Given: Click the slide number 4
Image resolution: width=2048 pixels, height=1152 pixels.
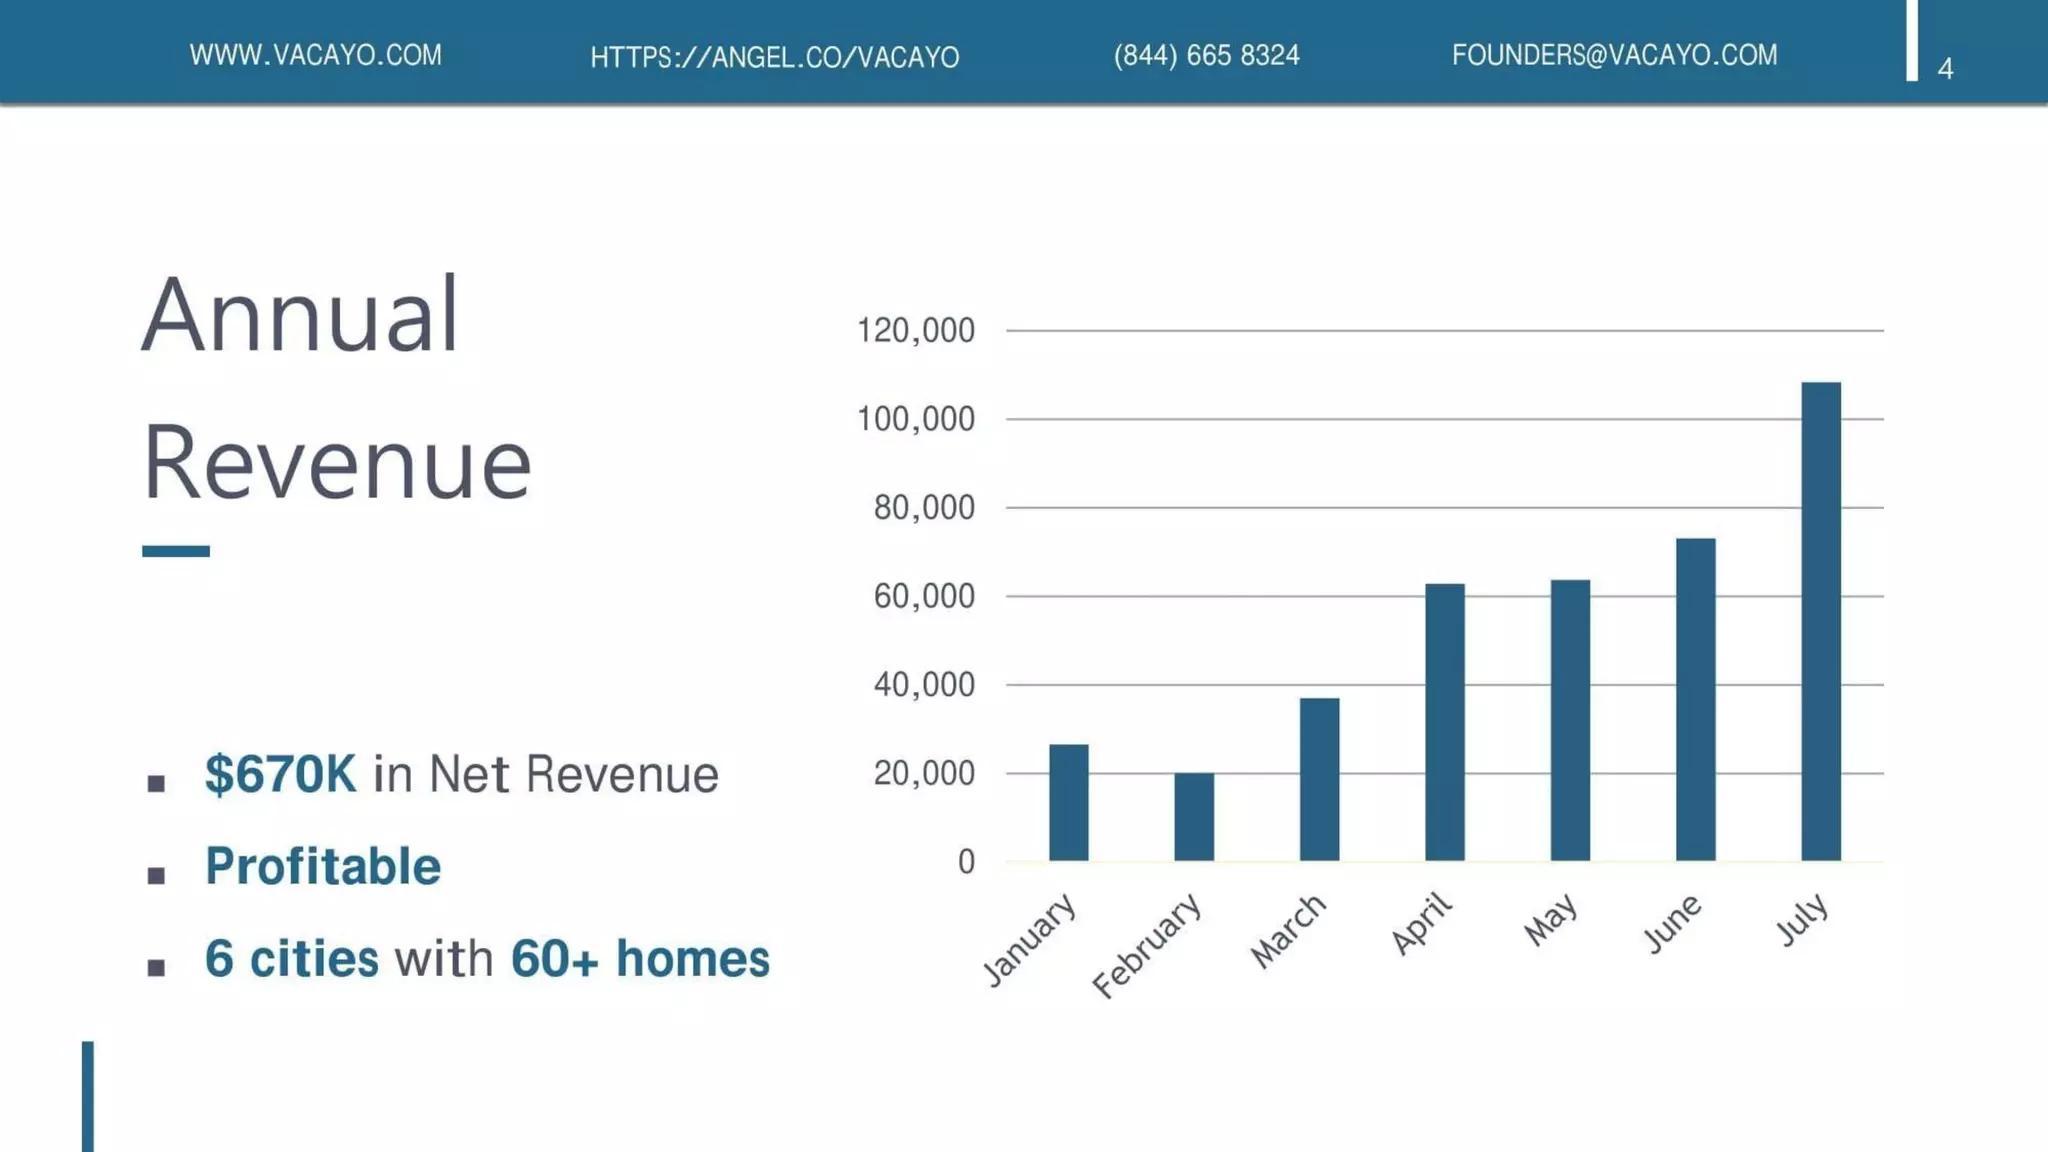Looking at the screenshot, I should point(1945,68).
